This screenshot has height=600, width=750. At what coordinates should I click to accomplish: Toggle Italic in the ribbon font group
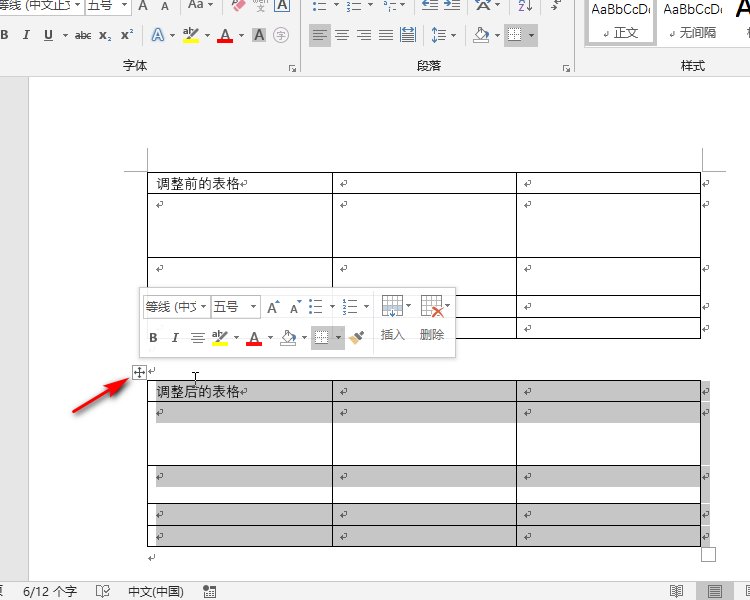[26, 35]
